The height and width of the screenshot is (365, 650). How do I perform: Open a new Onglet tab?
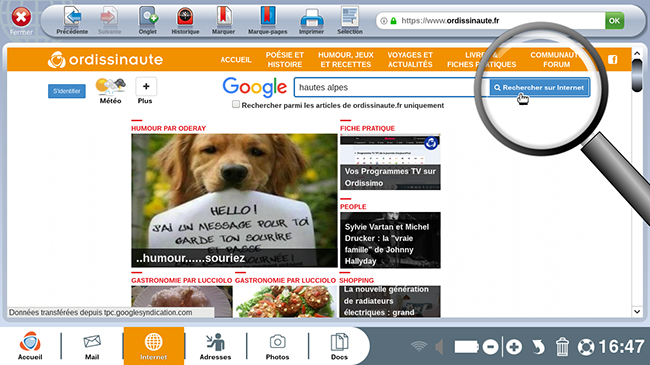tap(148, 17)
